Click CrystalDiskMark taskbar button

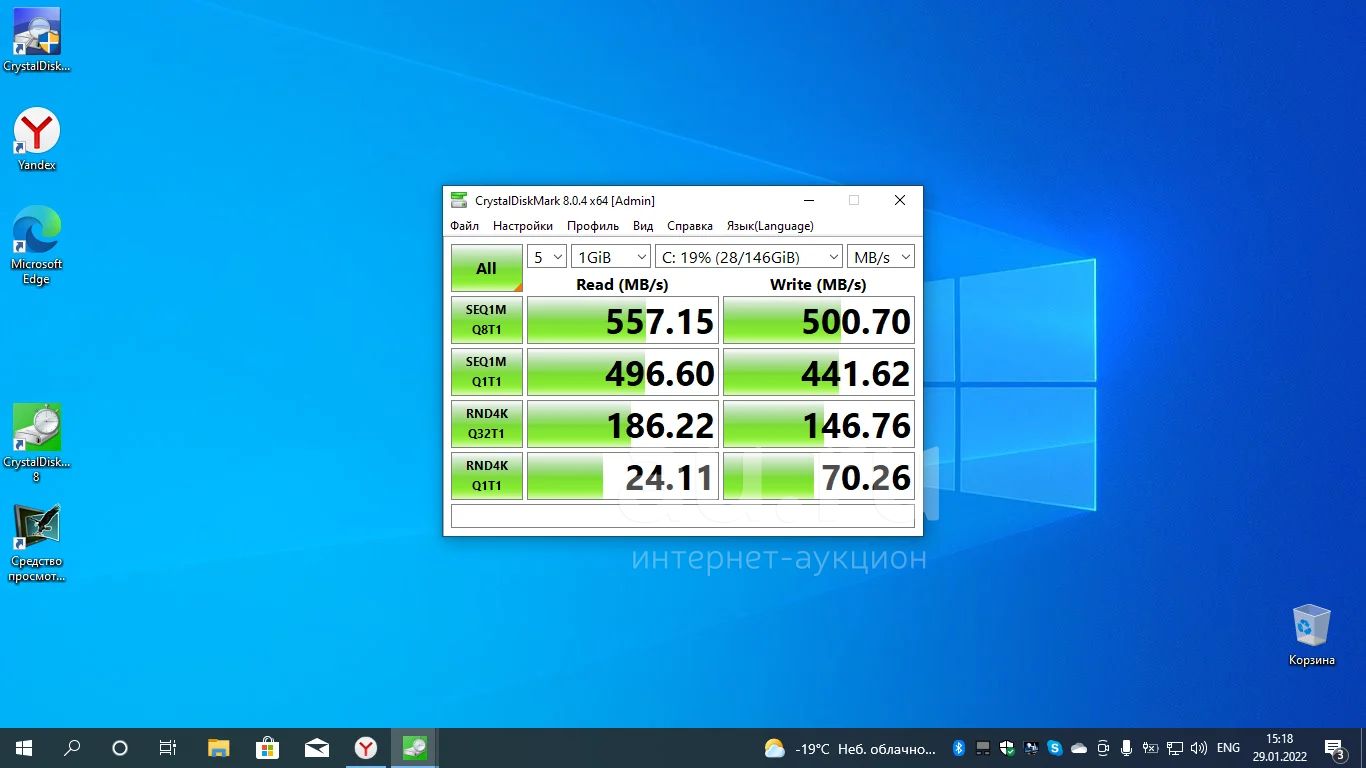414,747
